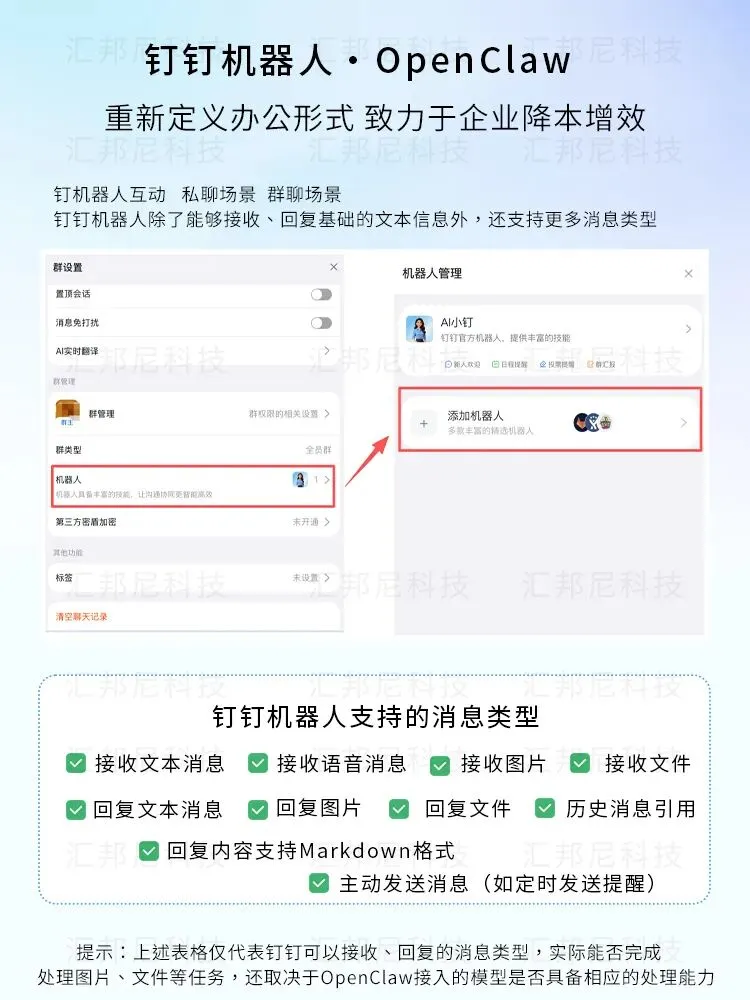Click the green check beside 回复图片
Image resolution: width=750 pixels, height=1000 pixels.
(x=258, y=809)
